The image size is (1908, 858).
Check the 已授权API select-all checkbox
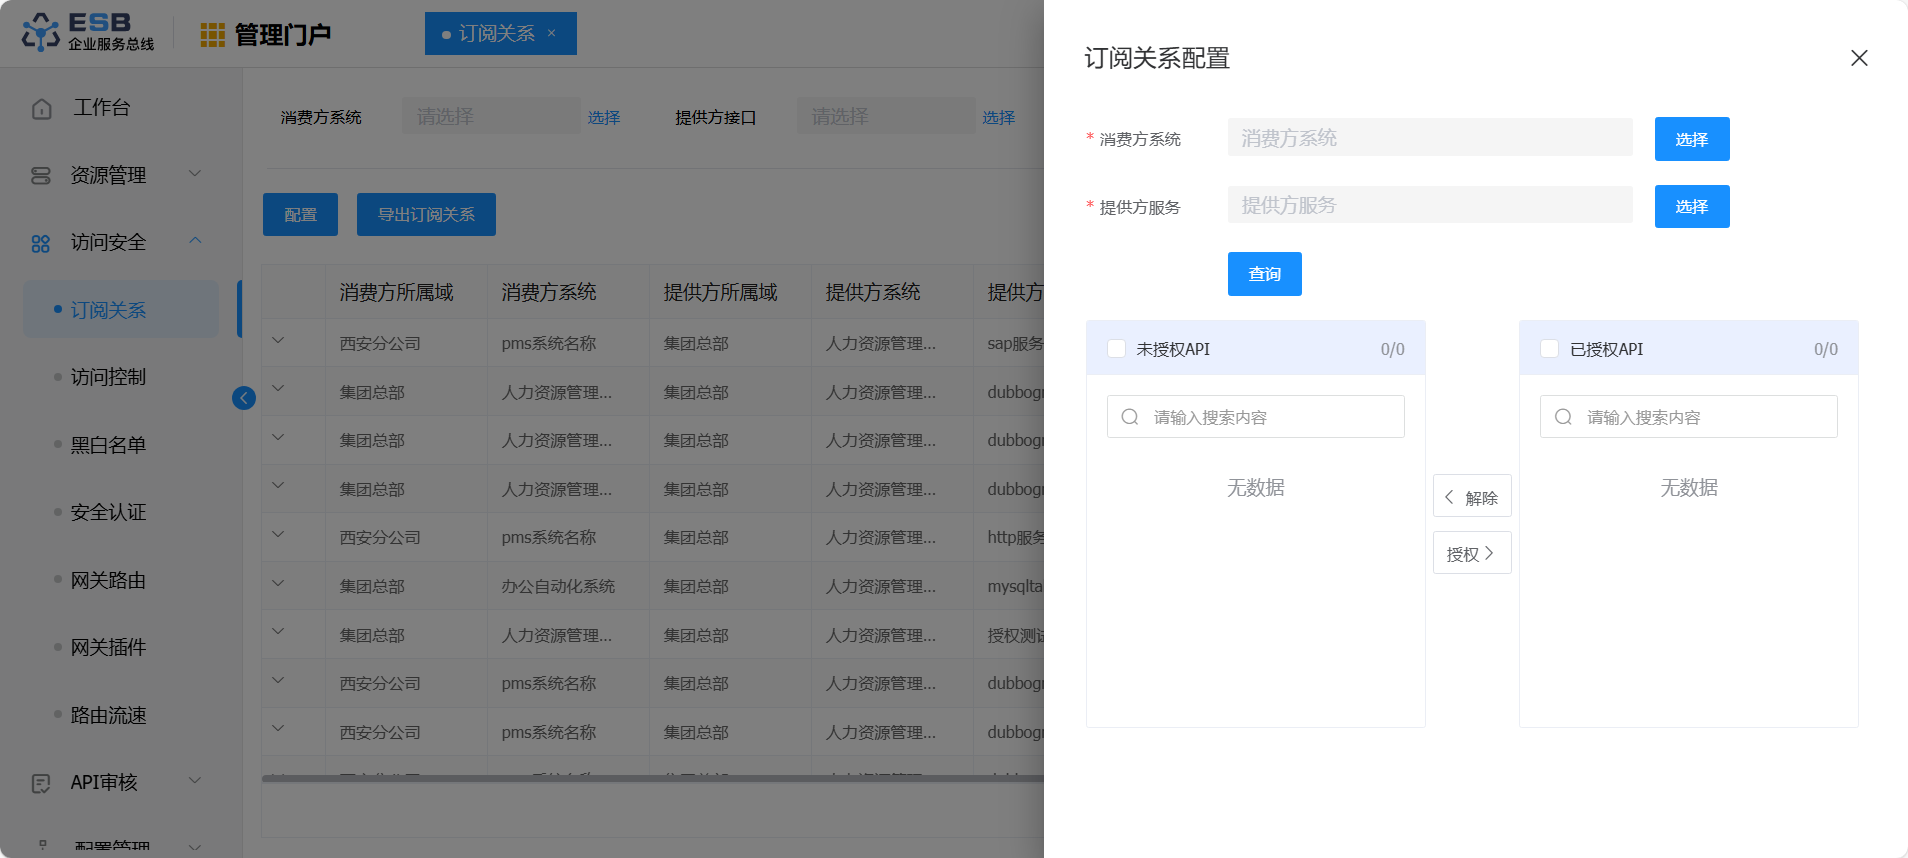[x=1550, y=349]
